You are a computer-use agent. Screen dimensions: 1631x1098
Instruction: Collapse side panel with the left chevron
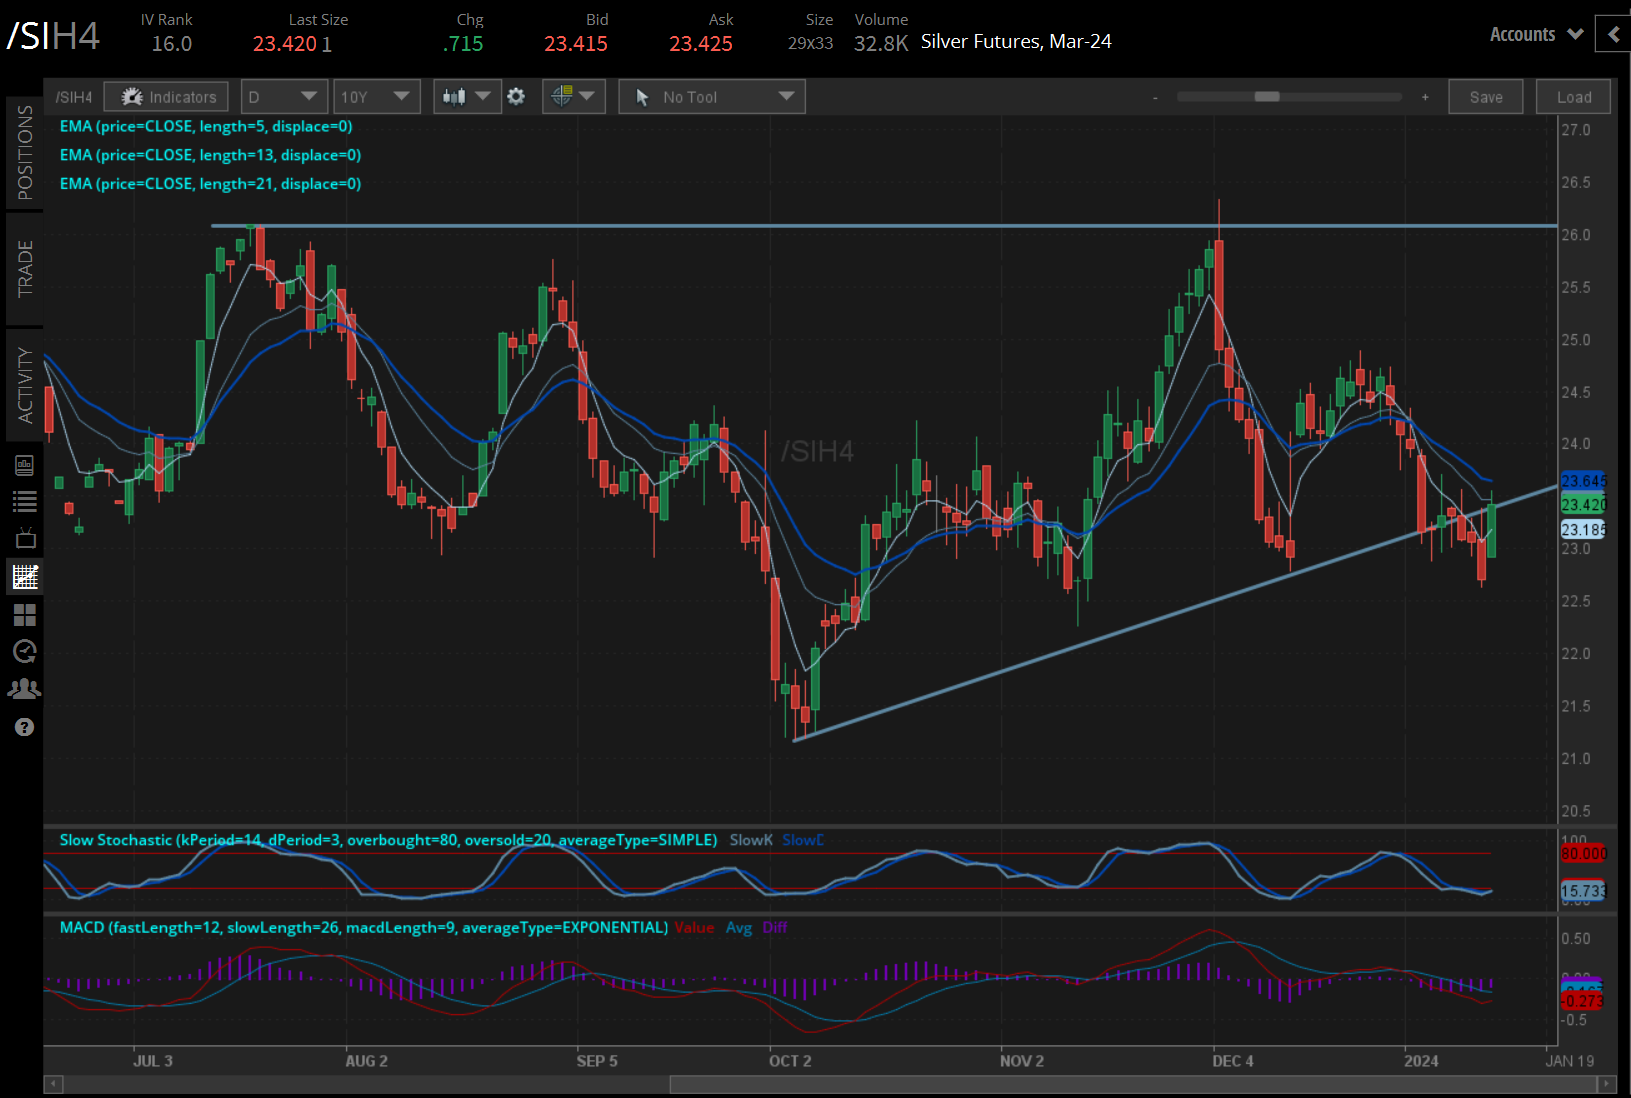[1613, 34]
